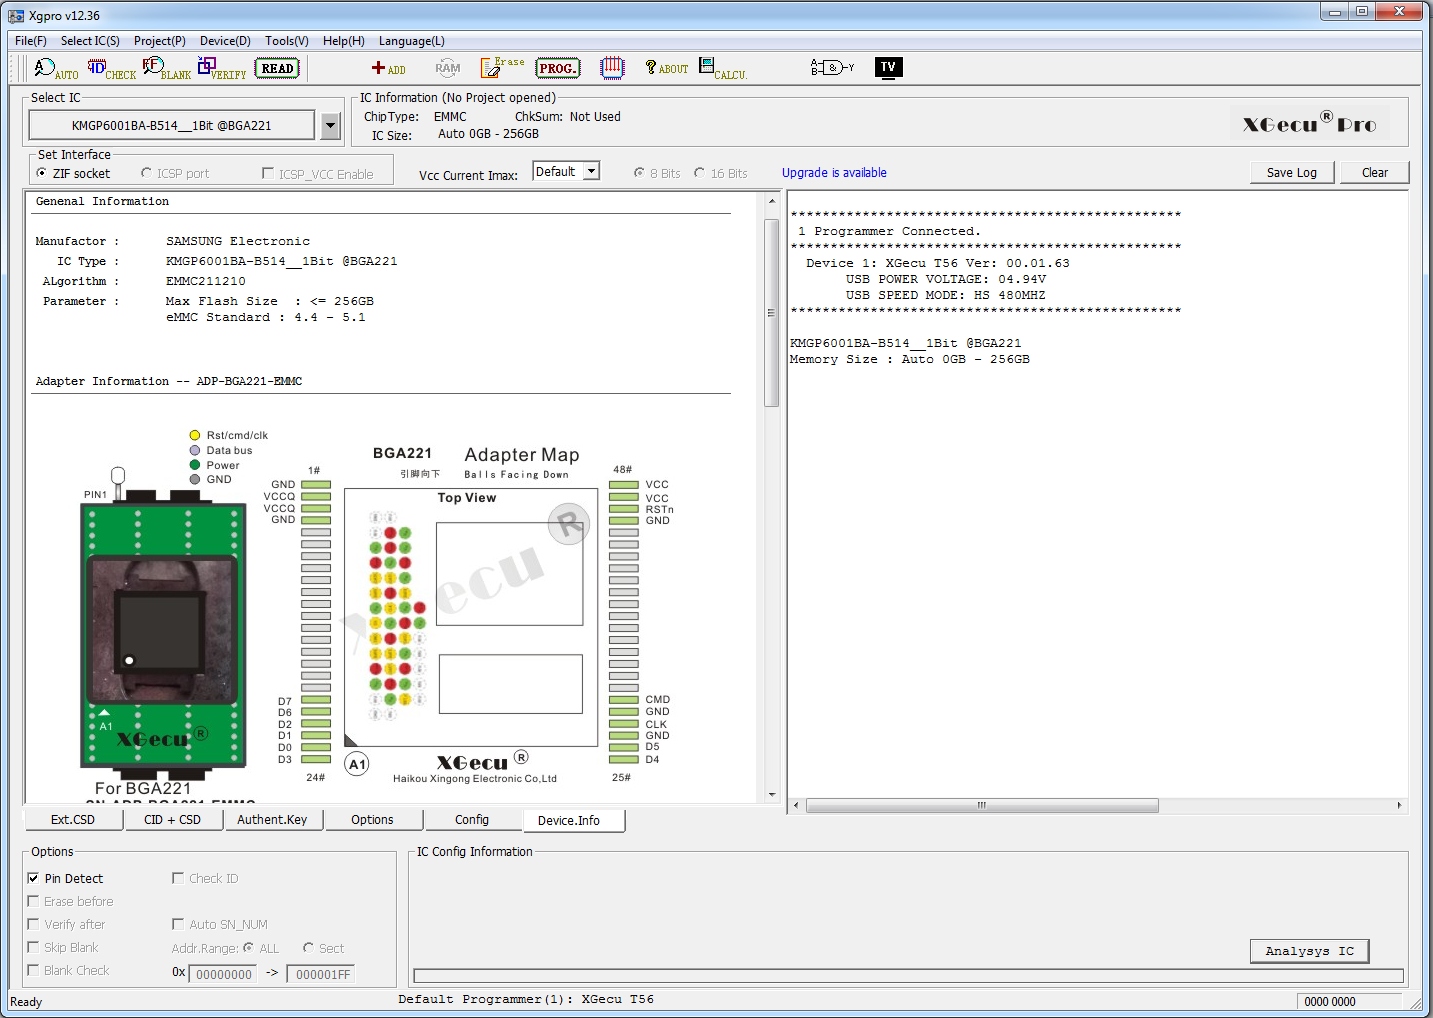Open the ABOUT dialog icon
Screen dimensions: 1433x1018
tap(667, 68)
